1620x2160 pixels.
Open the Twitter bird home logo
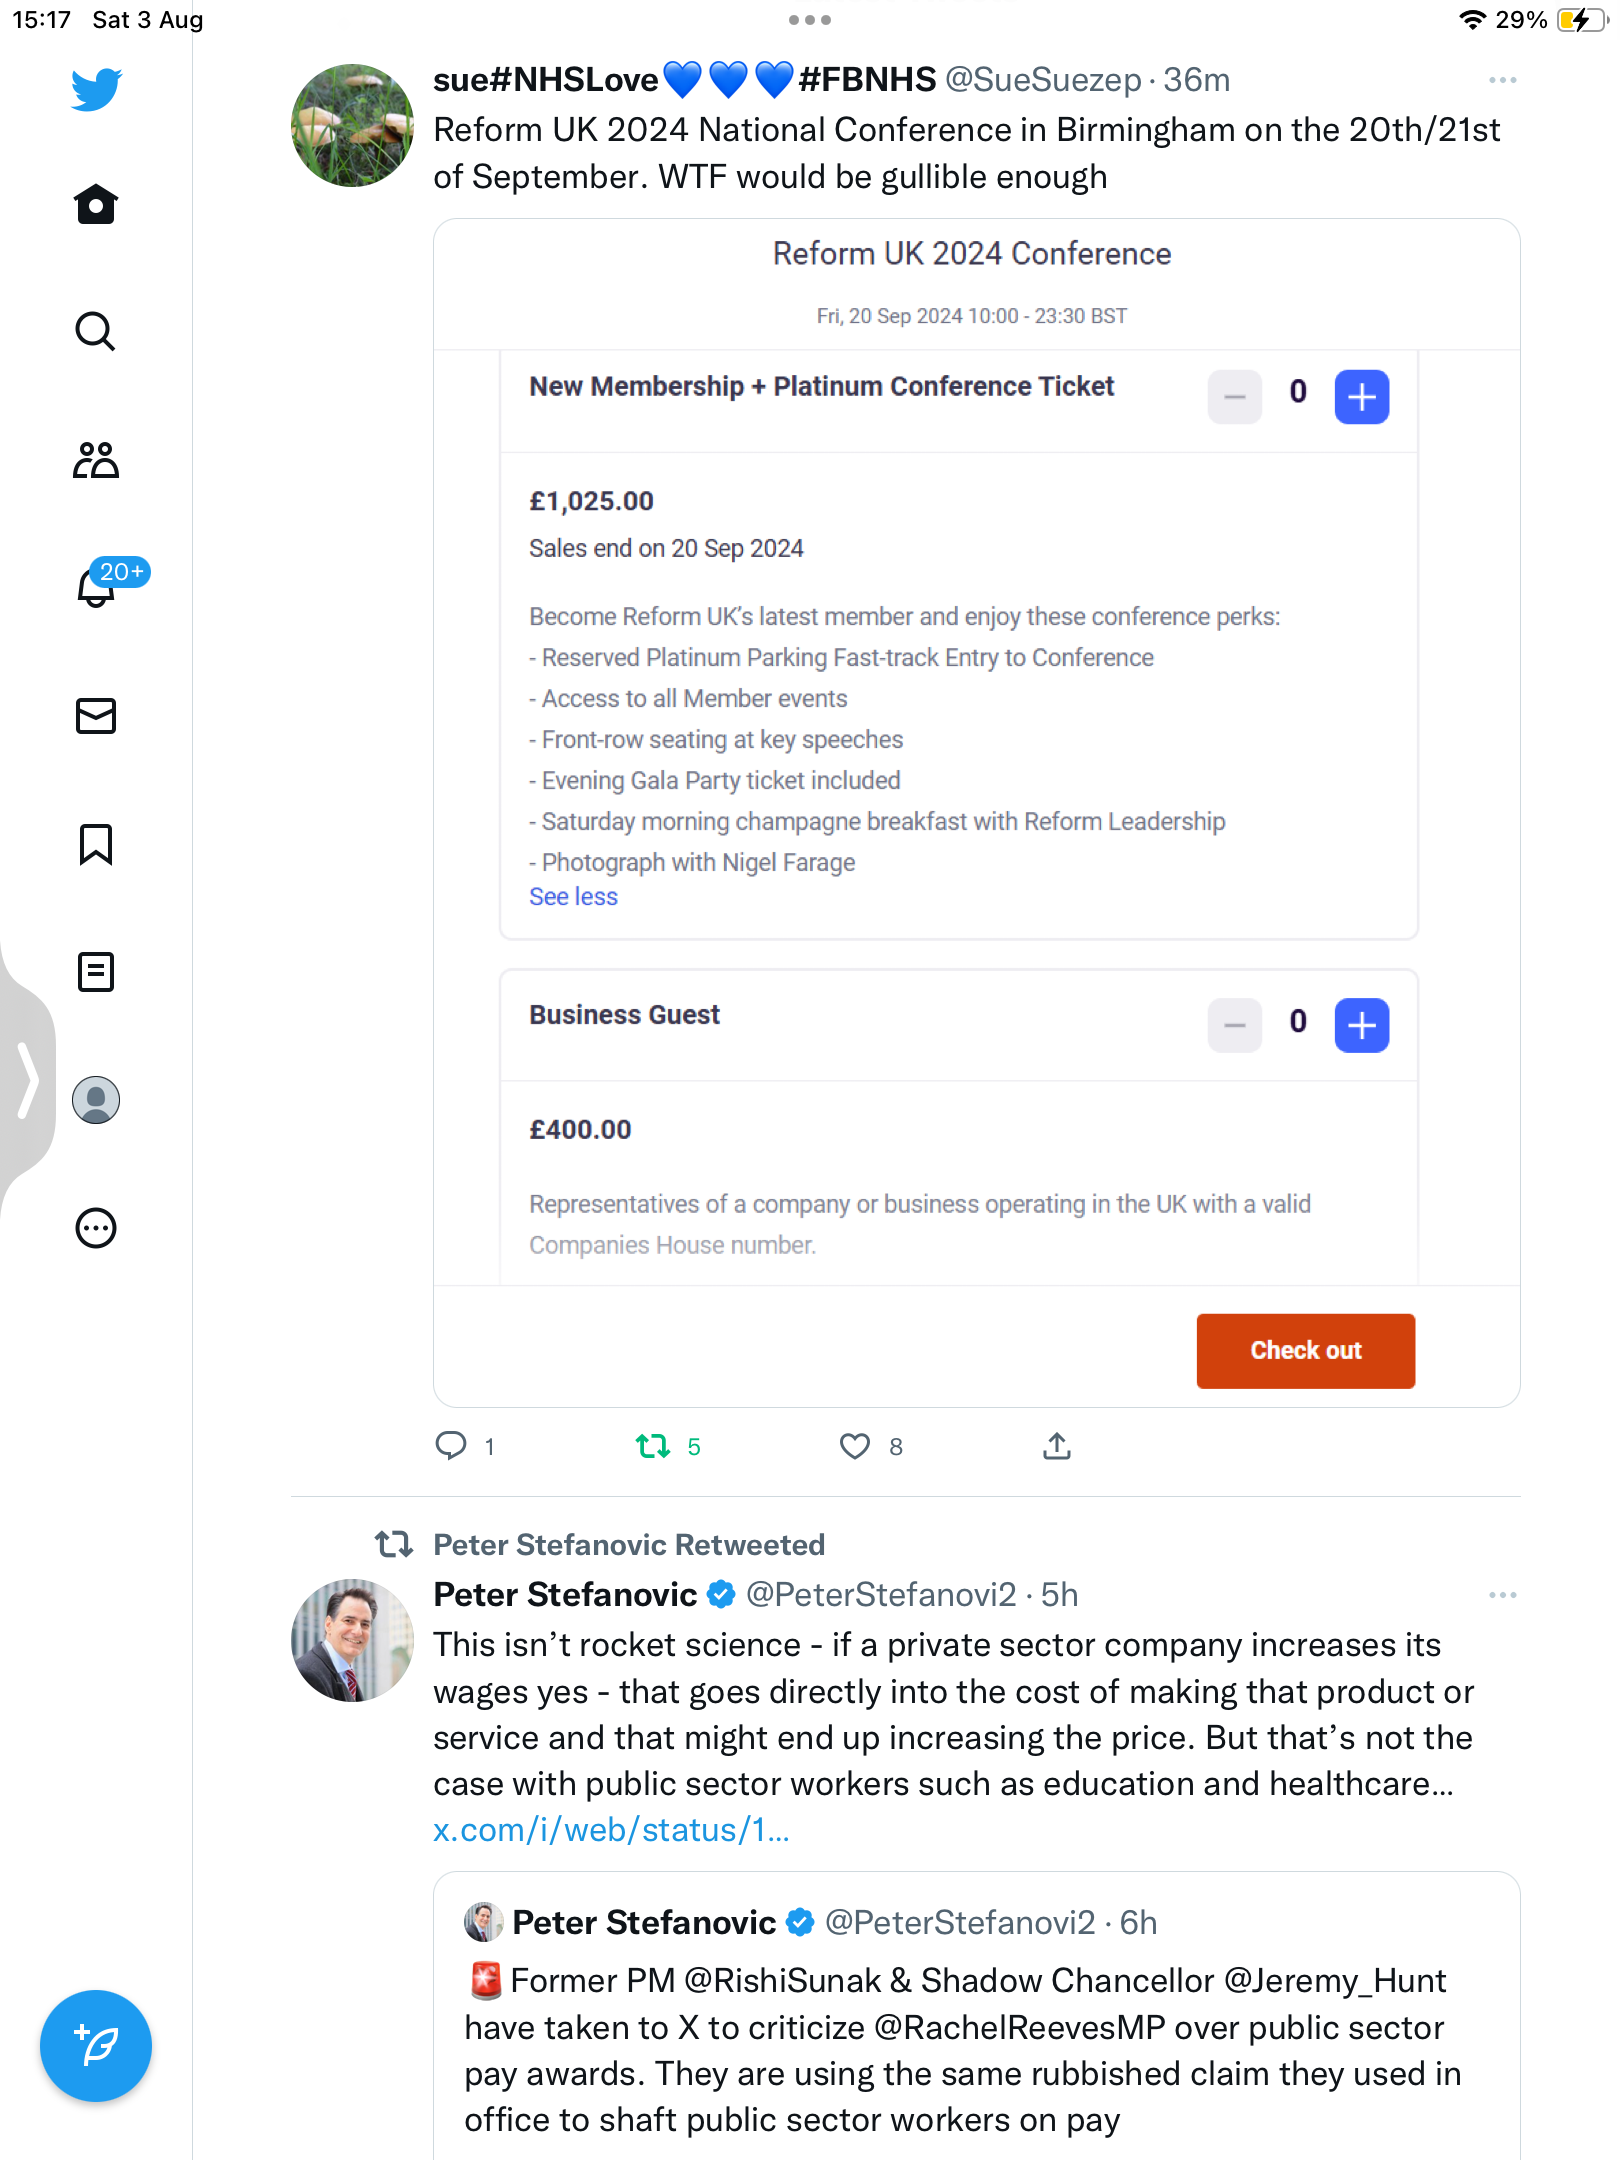pyautogui.click(x=96, y=89)
